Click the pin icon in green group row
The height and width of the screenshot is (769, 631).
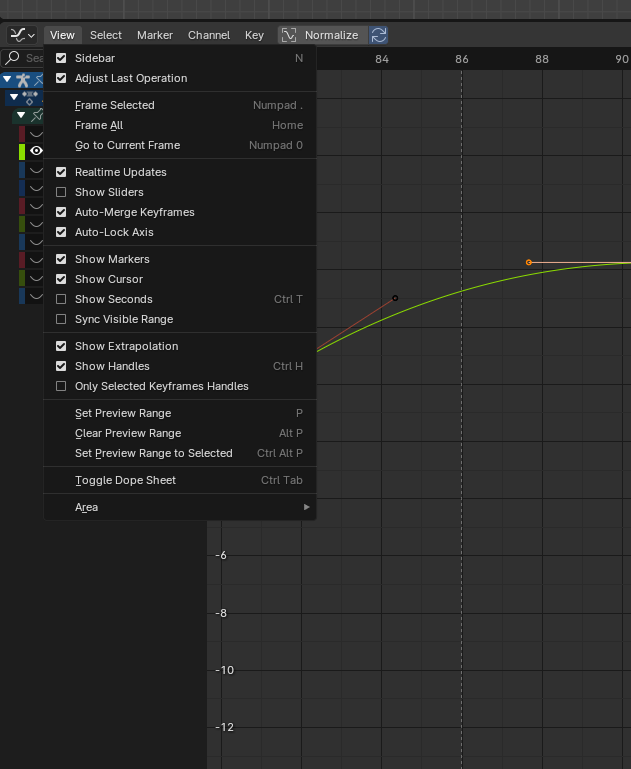(37, 115)
